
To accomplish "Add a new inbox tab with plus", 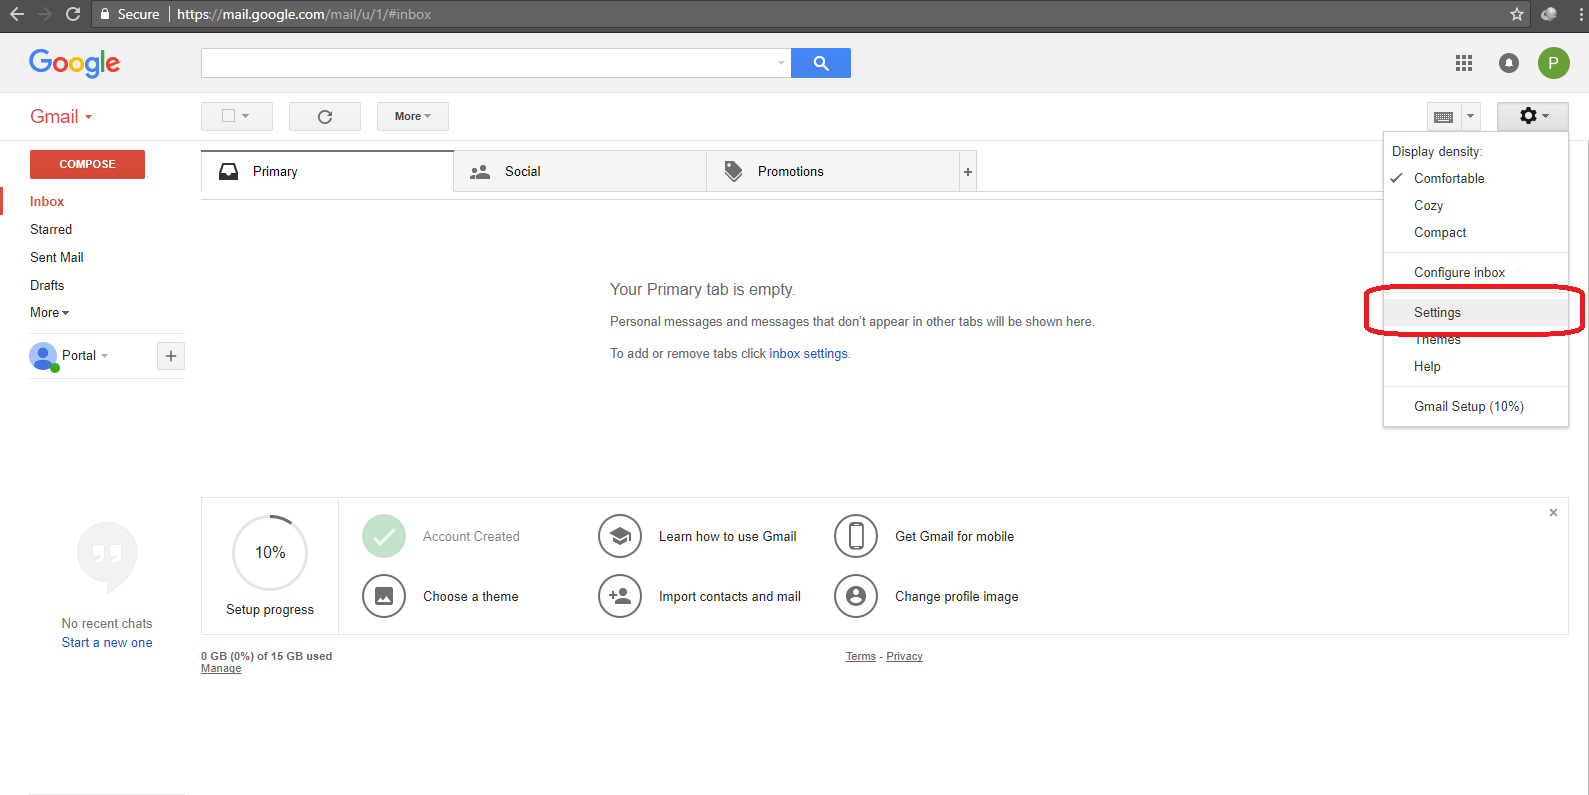I will 968,172.
